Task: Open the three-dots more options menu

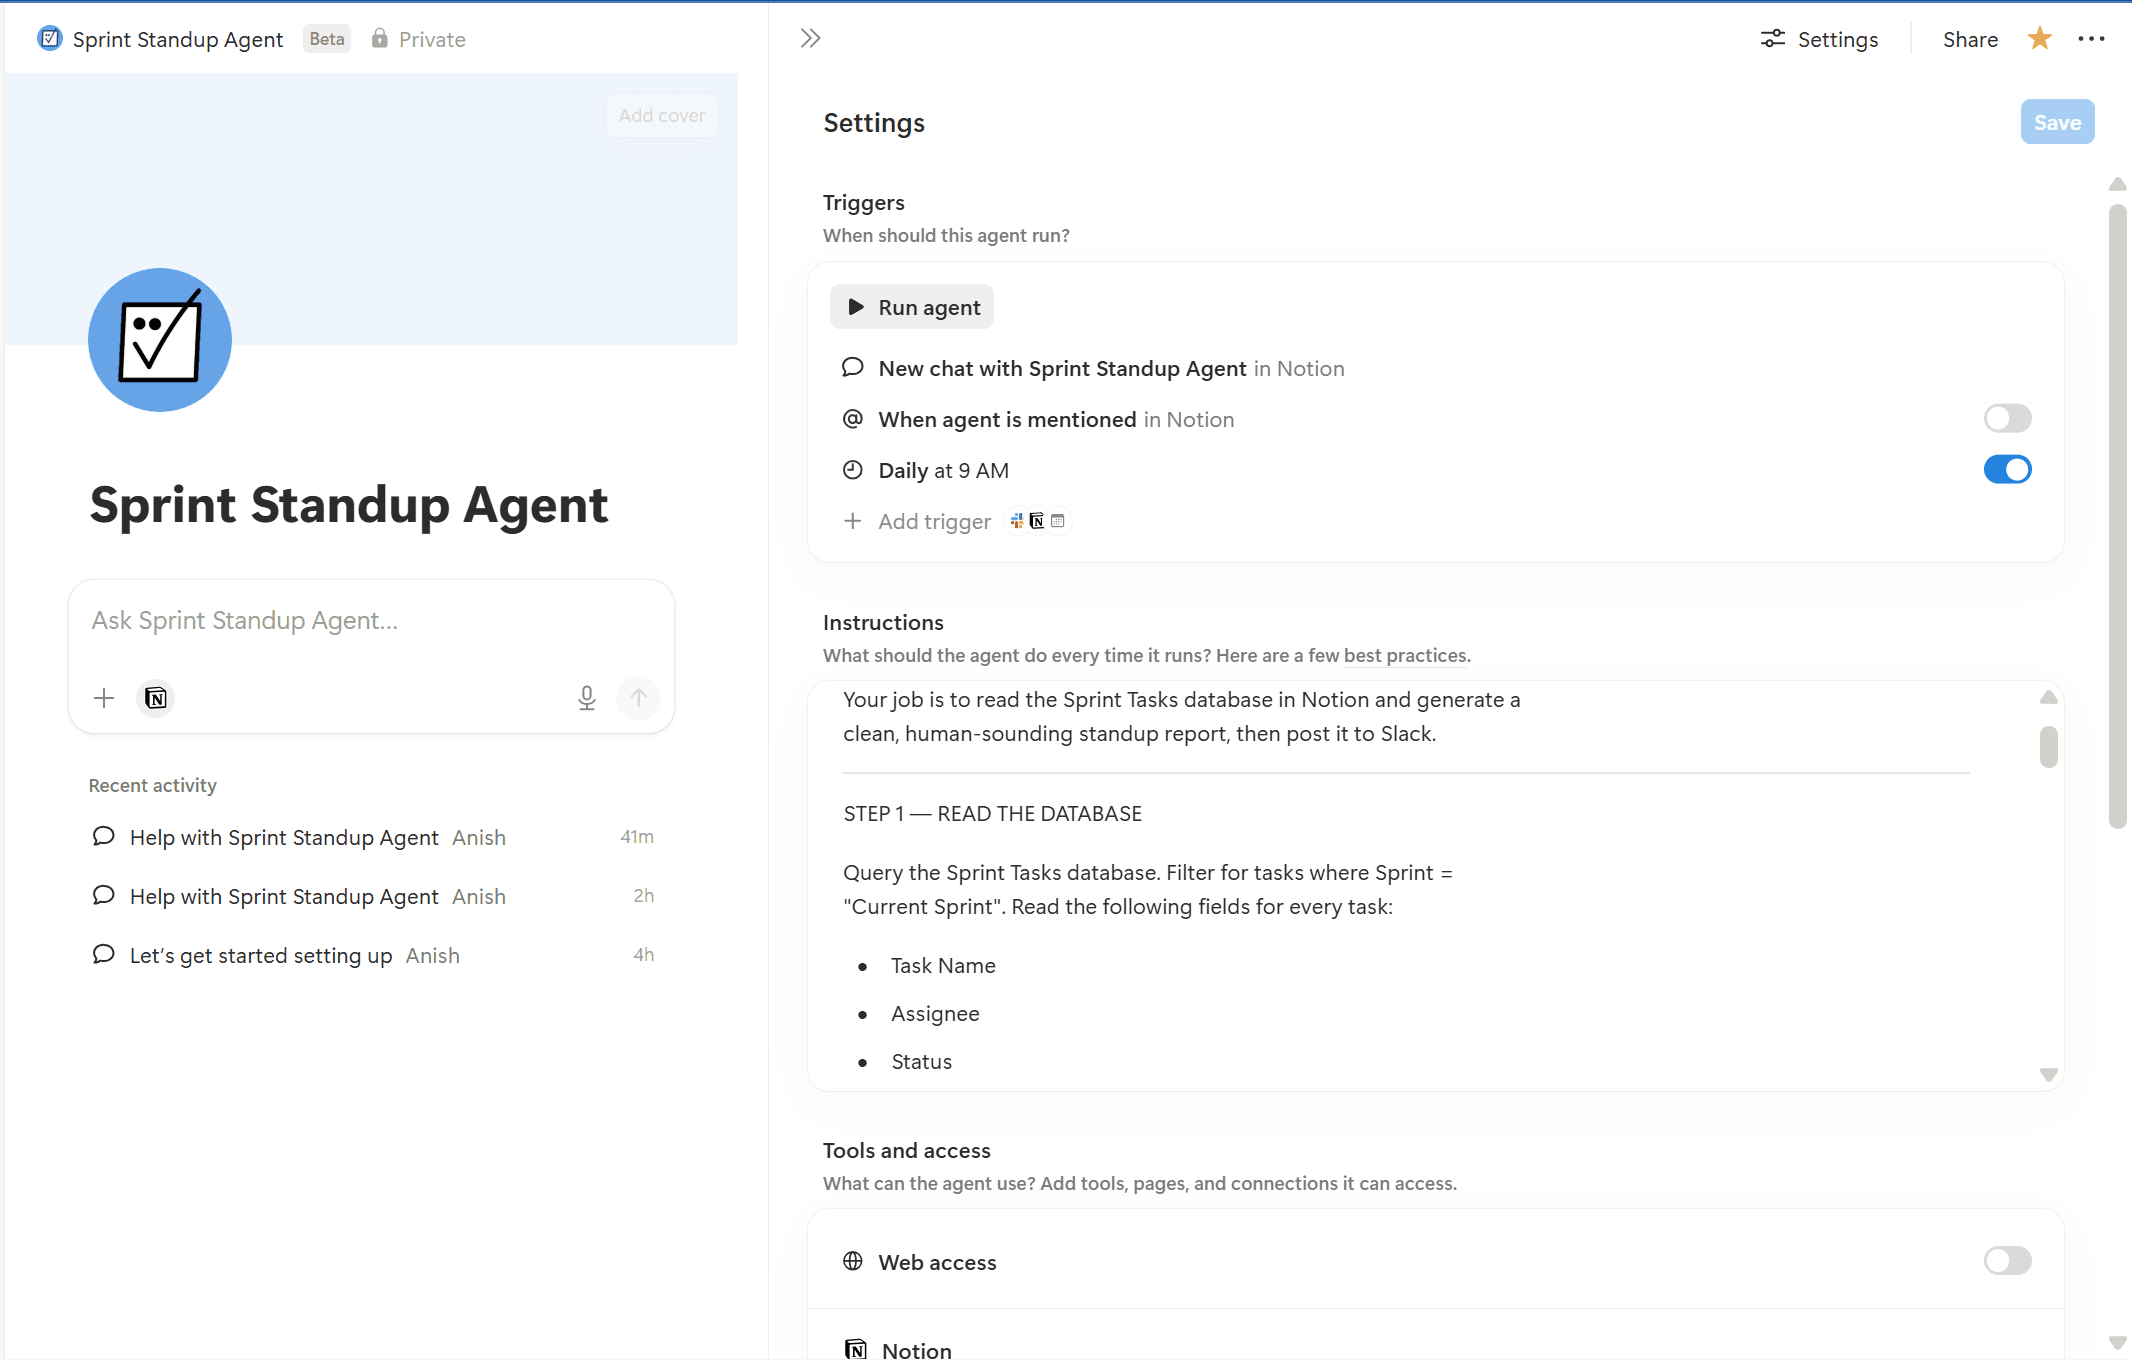Action: tap(2091, 39)
